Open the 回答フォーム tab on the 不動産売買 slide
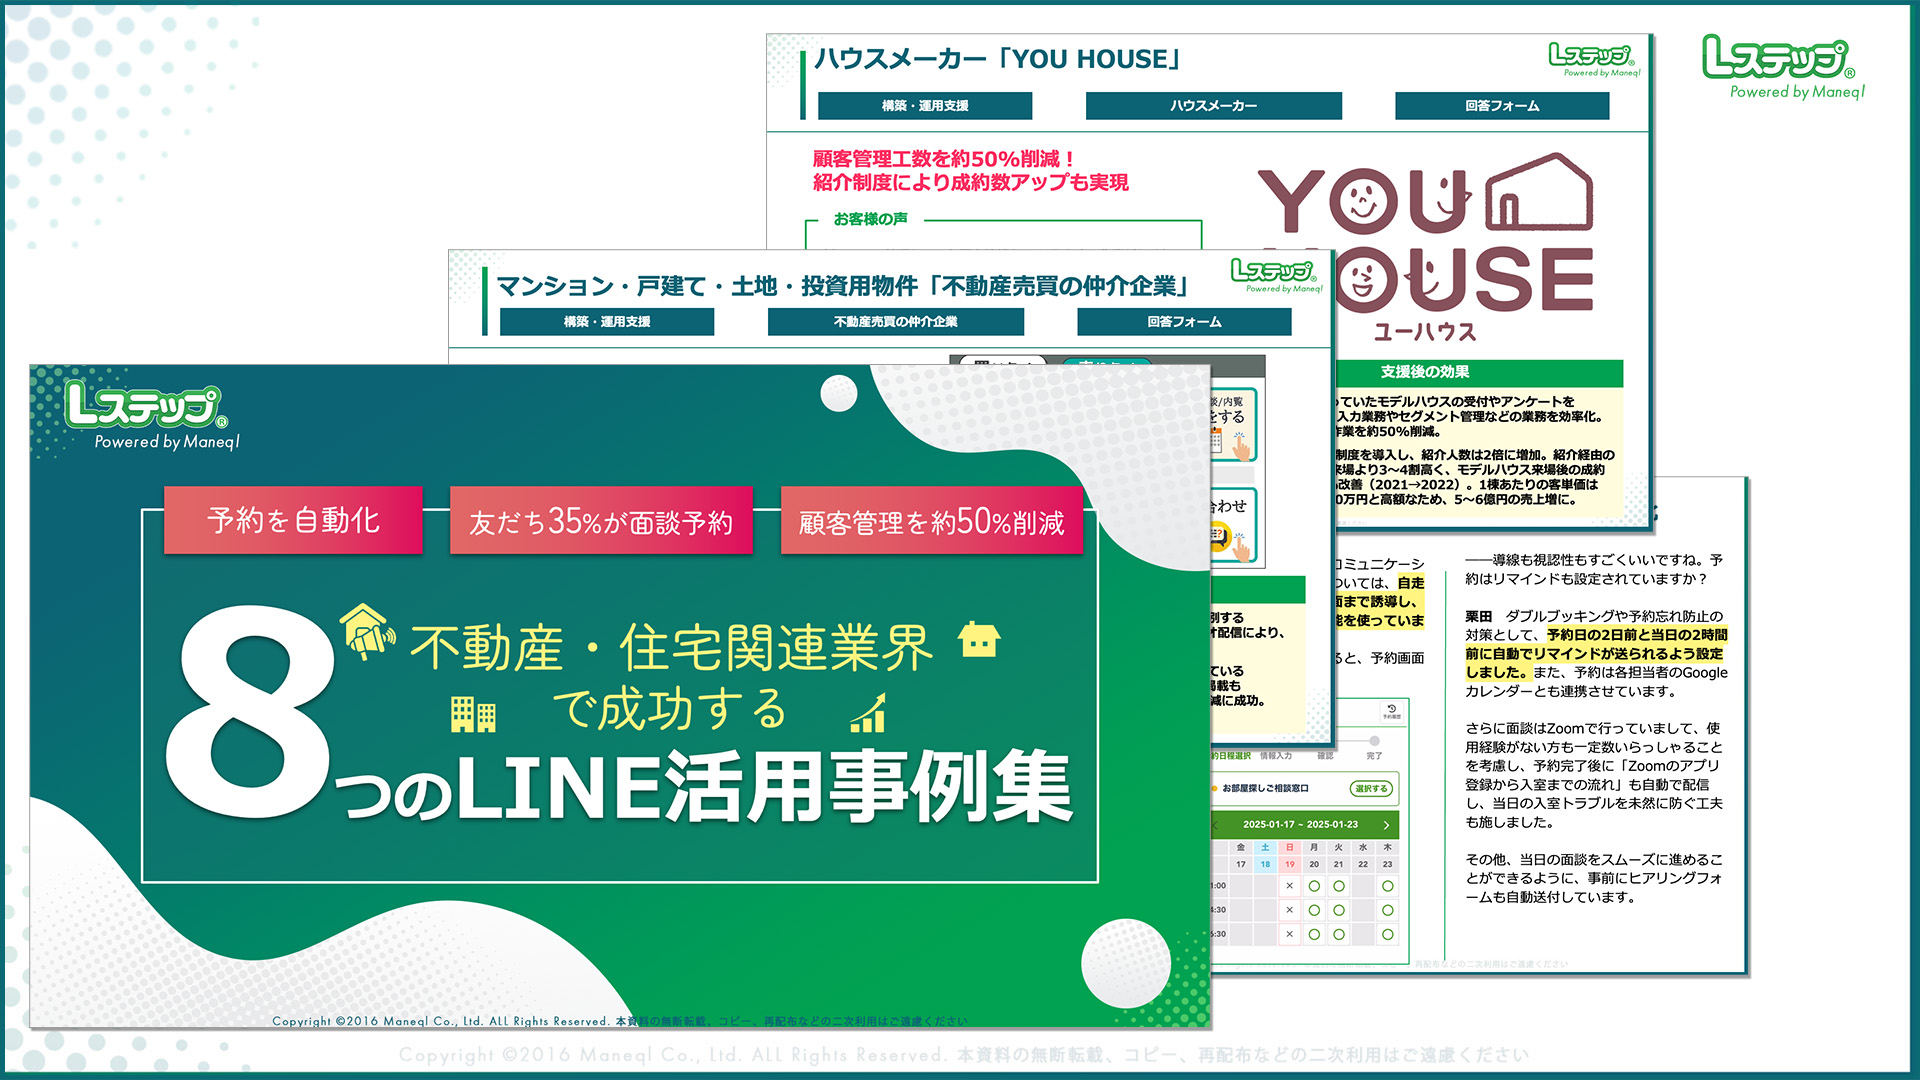Screen dimensions: 1920x1080 pos(1183,321)
